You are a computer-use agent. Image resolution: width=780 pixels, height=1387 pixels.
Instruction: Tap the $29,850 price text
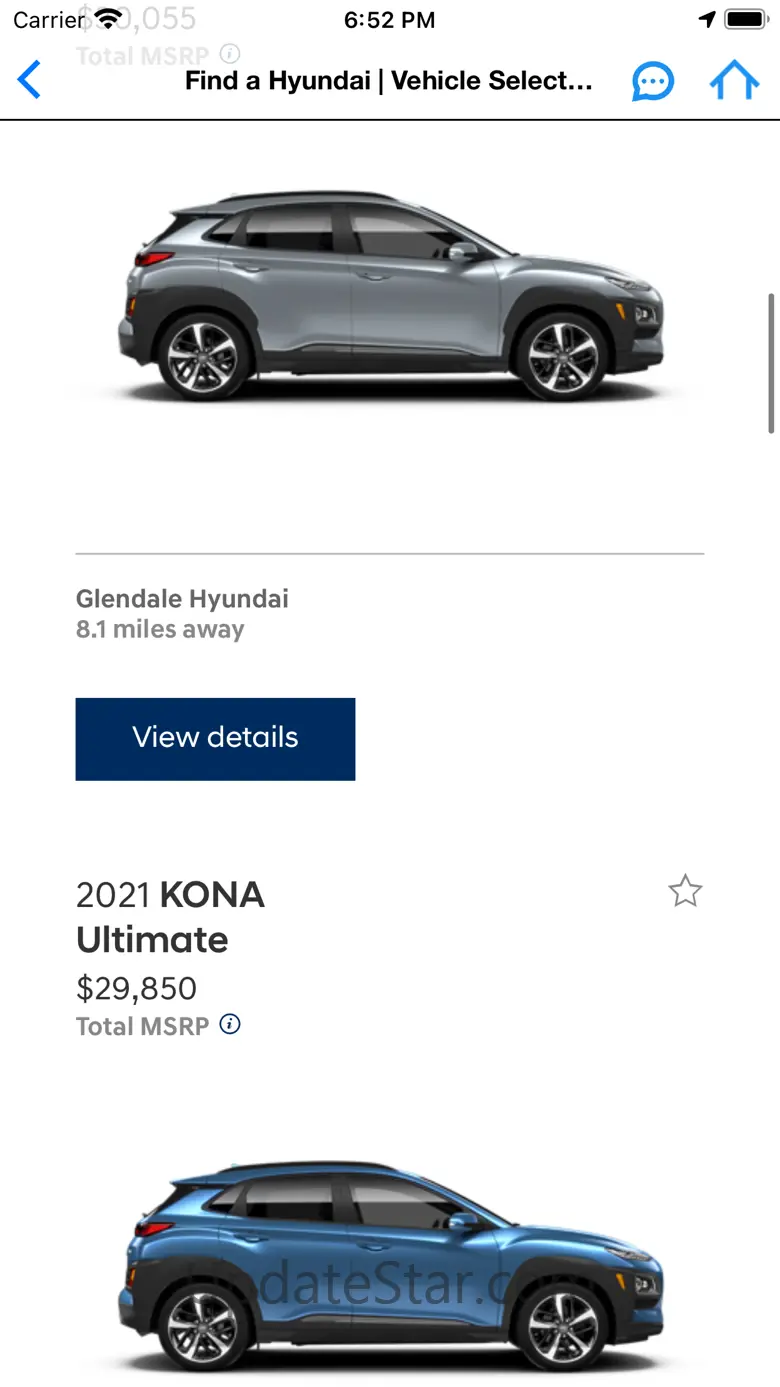(136, 989)
